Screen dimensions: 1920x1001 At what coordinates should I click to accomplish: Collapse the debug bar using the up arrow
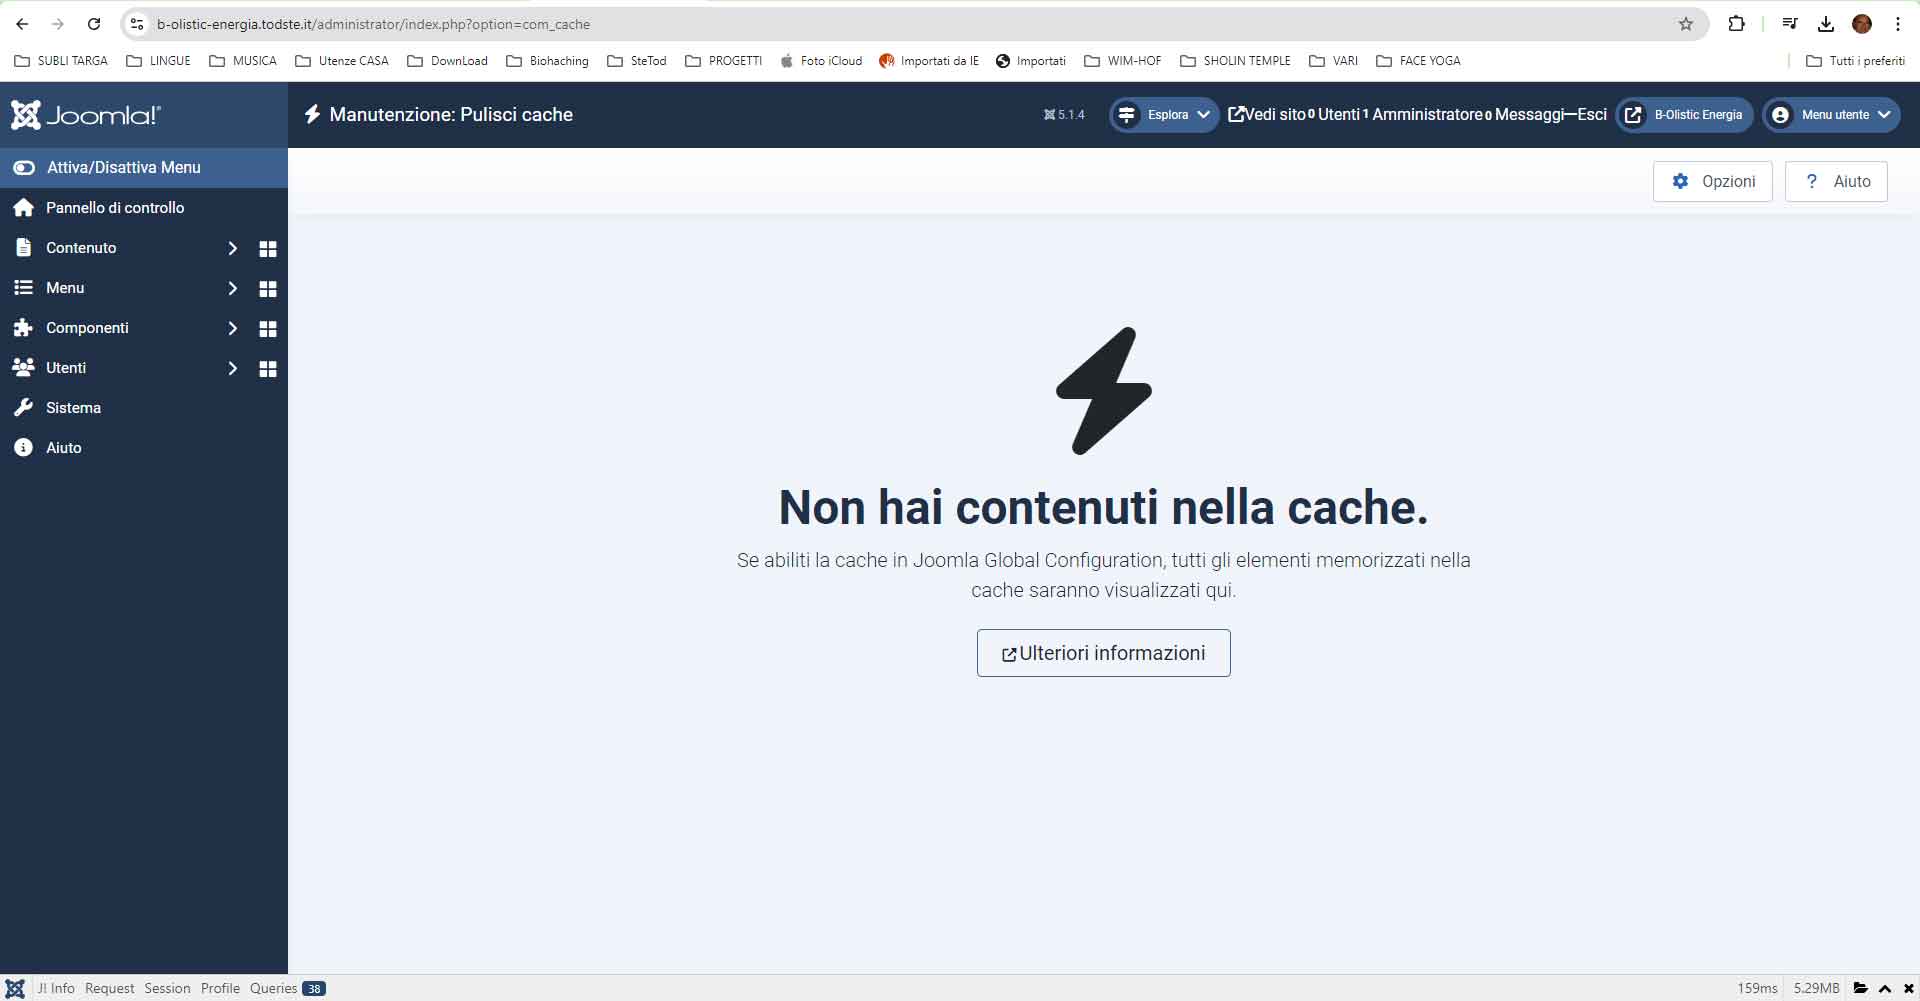[x=1885, y=988]
